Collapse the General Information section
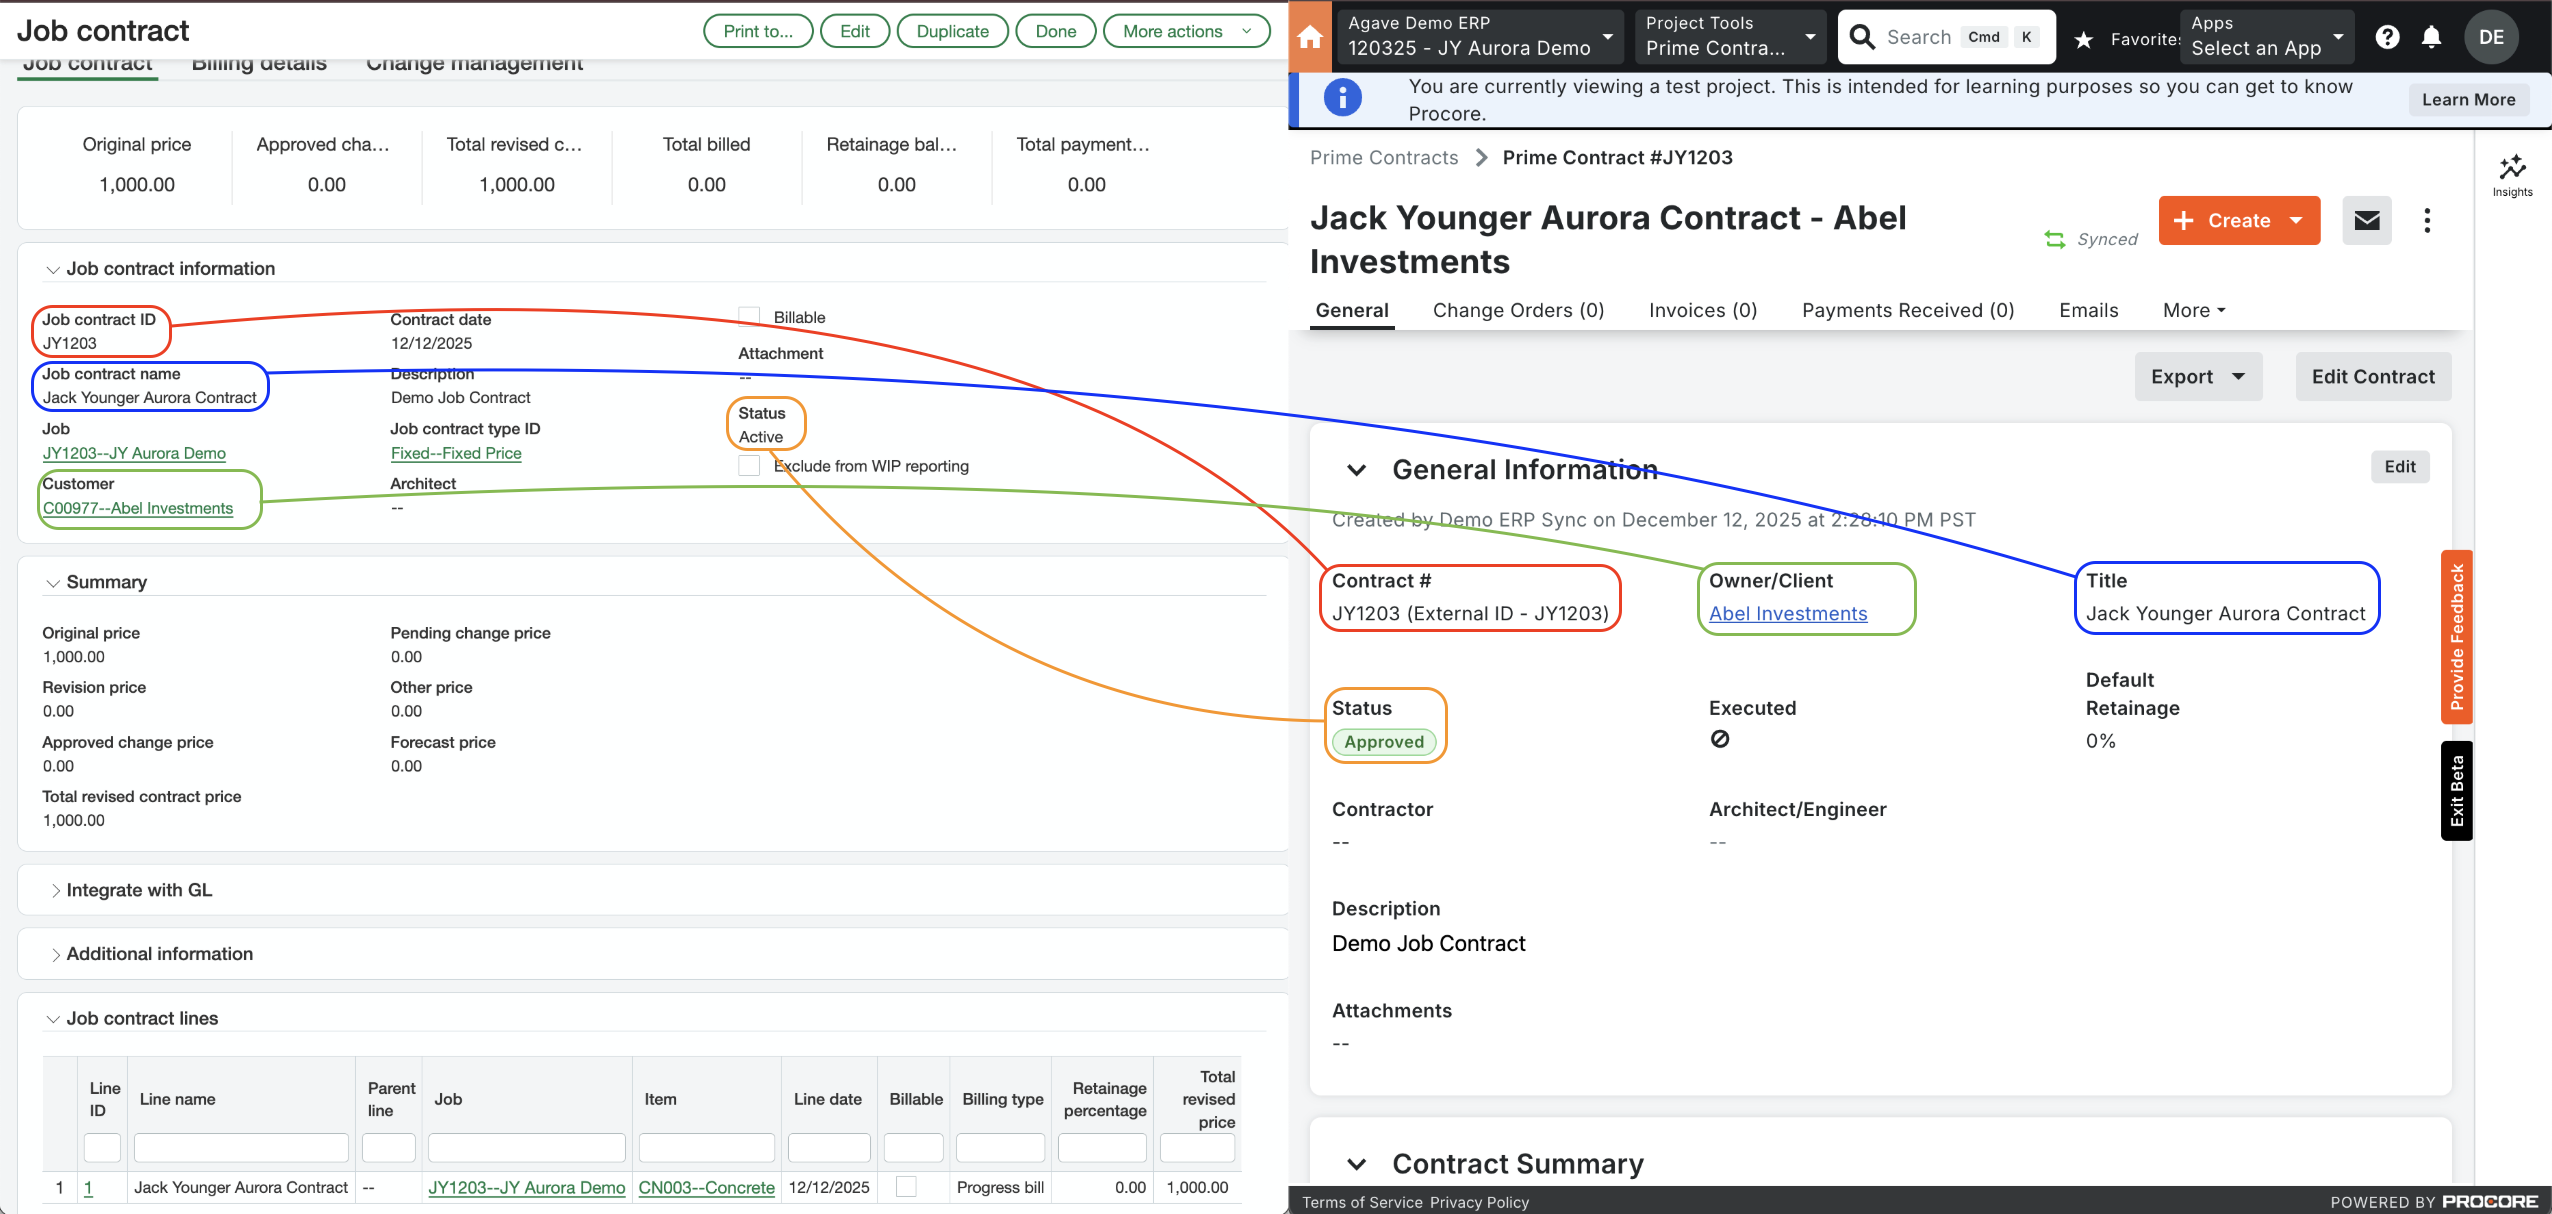Image resolution: width=2552 pixels, height=1214 pixels. tap(1356, 470)
